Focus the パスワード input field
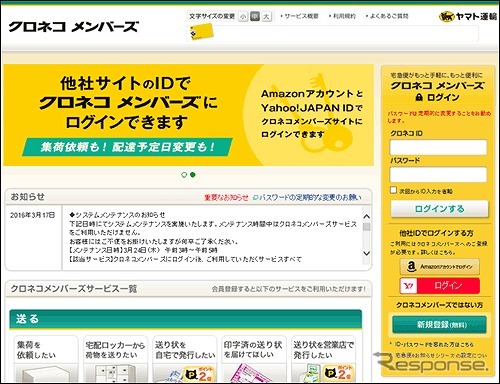This screenshot has width=500, height=384. pyautogui.click(x=438, y=175)
